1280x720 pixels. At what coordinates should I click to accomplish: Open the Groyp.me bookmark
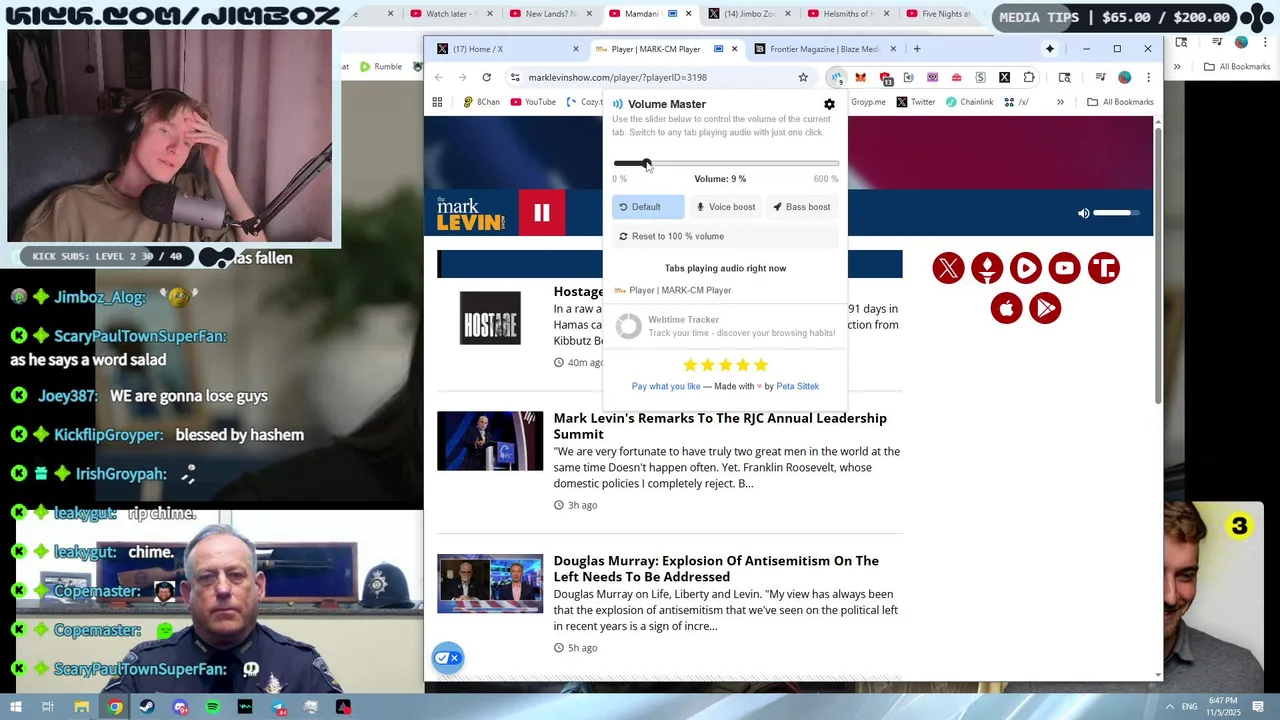pos(868,102)
